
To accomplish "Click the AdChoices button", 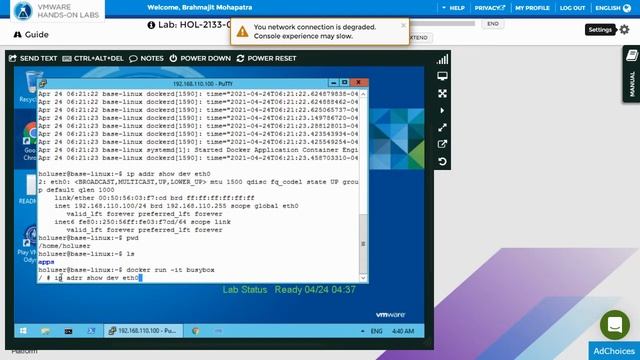I will [614, 351].
